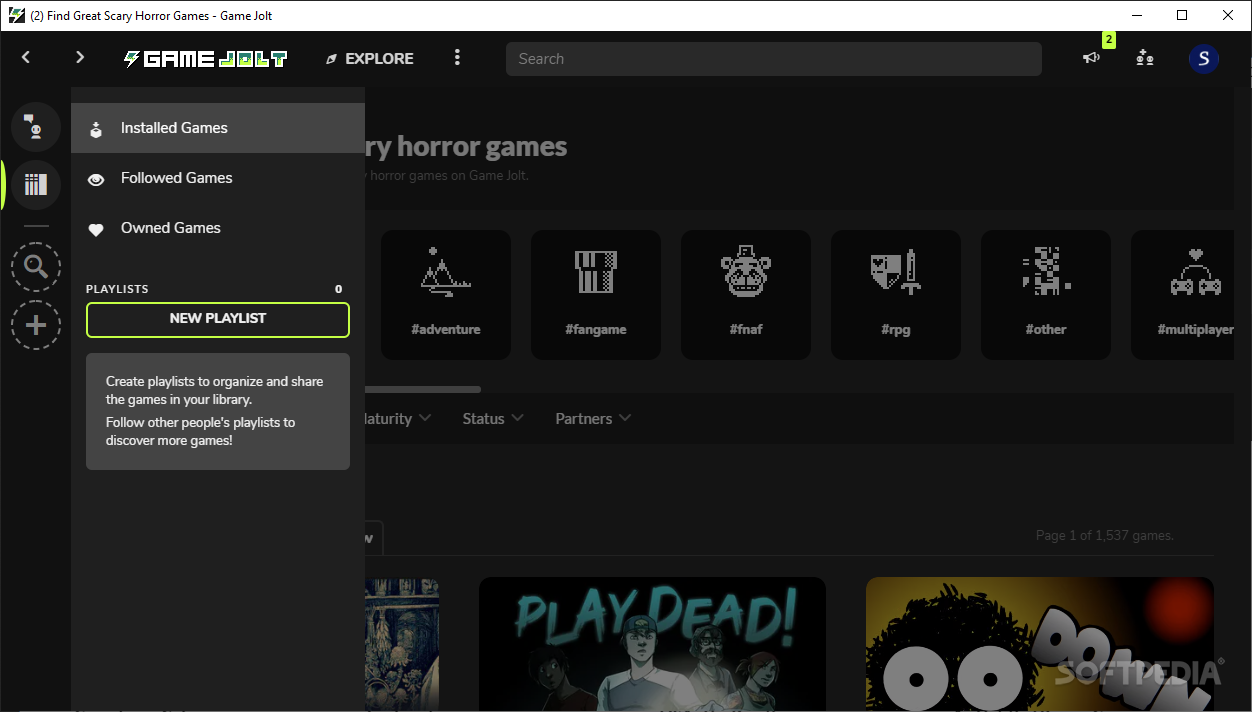Image resolution: width=1252 pixels, height=712 pixels.
Task: Open the chat sidebar icon
Action: tap(36, 127)
